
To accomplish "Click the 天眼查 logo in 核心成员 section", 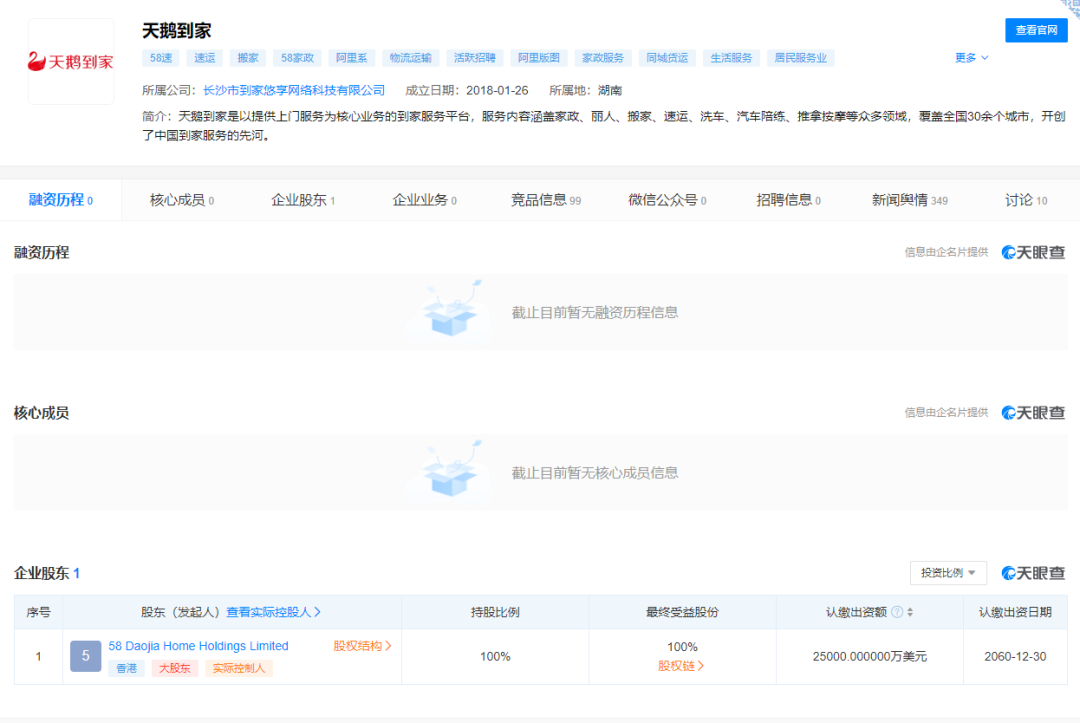I will click(x=1033, y=413).
